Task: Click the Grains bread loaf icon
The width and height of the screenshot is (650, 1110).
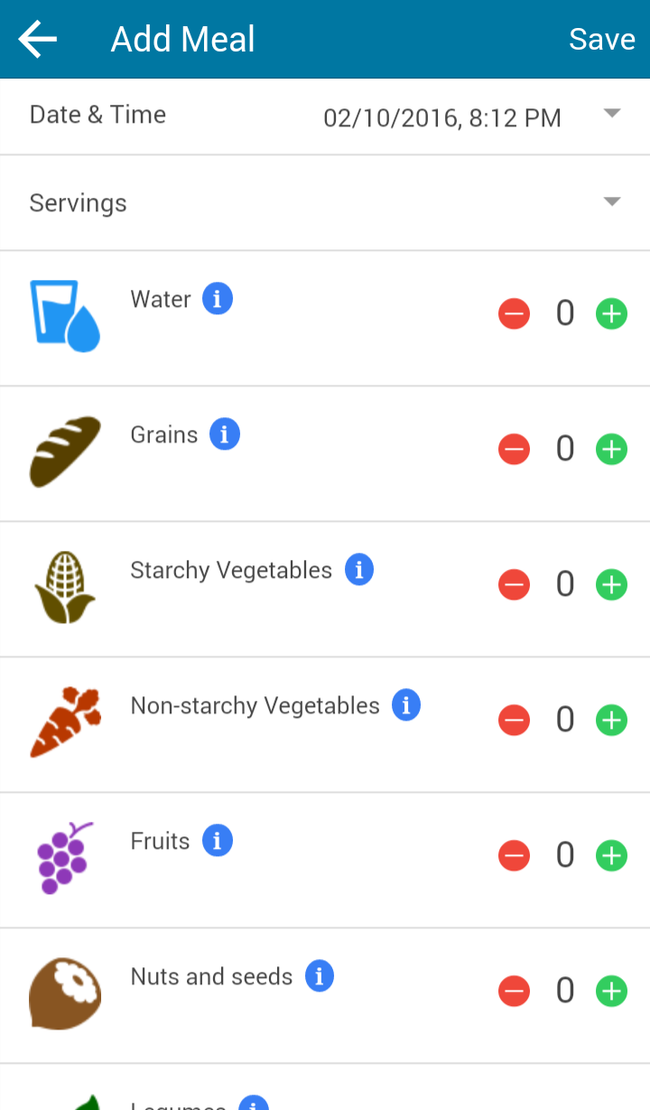Action: [64, 448]
